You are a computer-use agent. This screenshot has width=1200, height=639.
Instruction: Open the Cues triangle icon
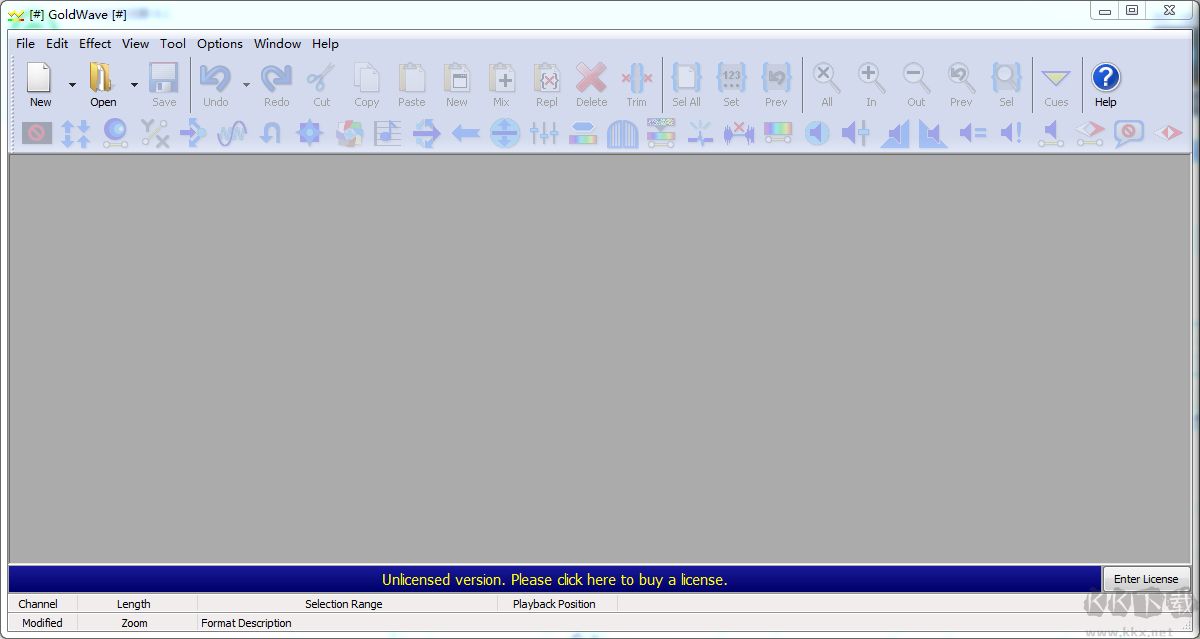tap(1056, 78)
